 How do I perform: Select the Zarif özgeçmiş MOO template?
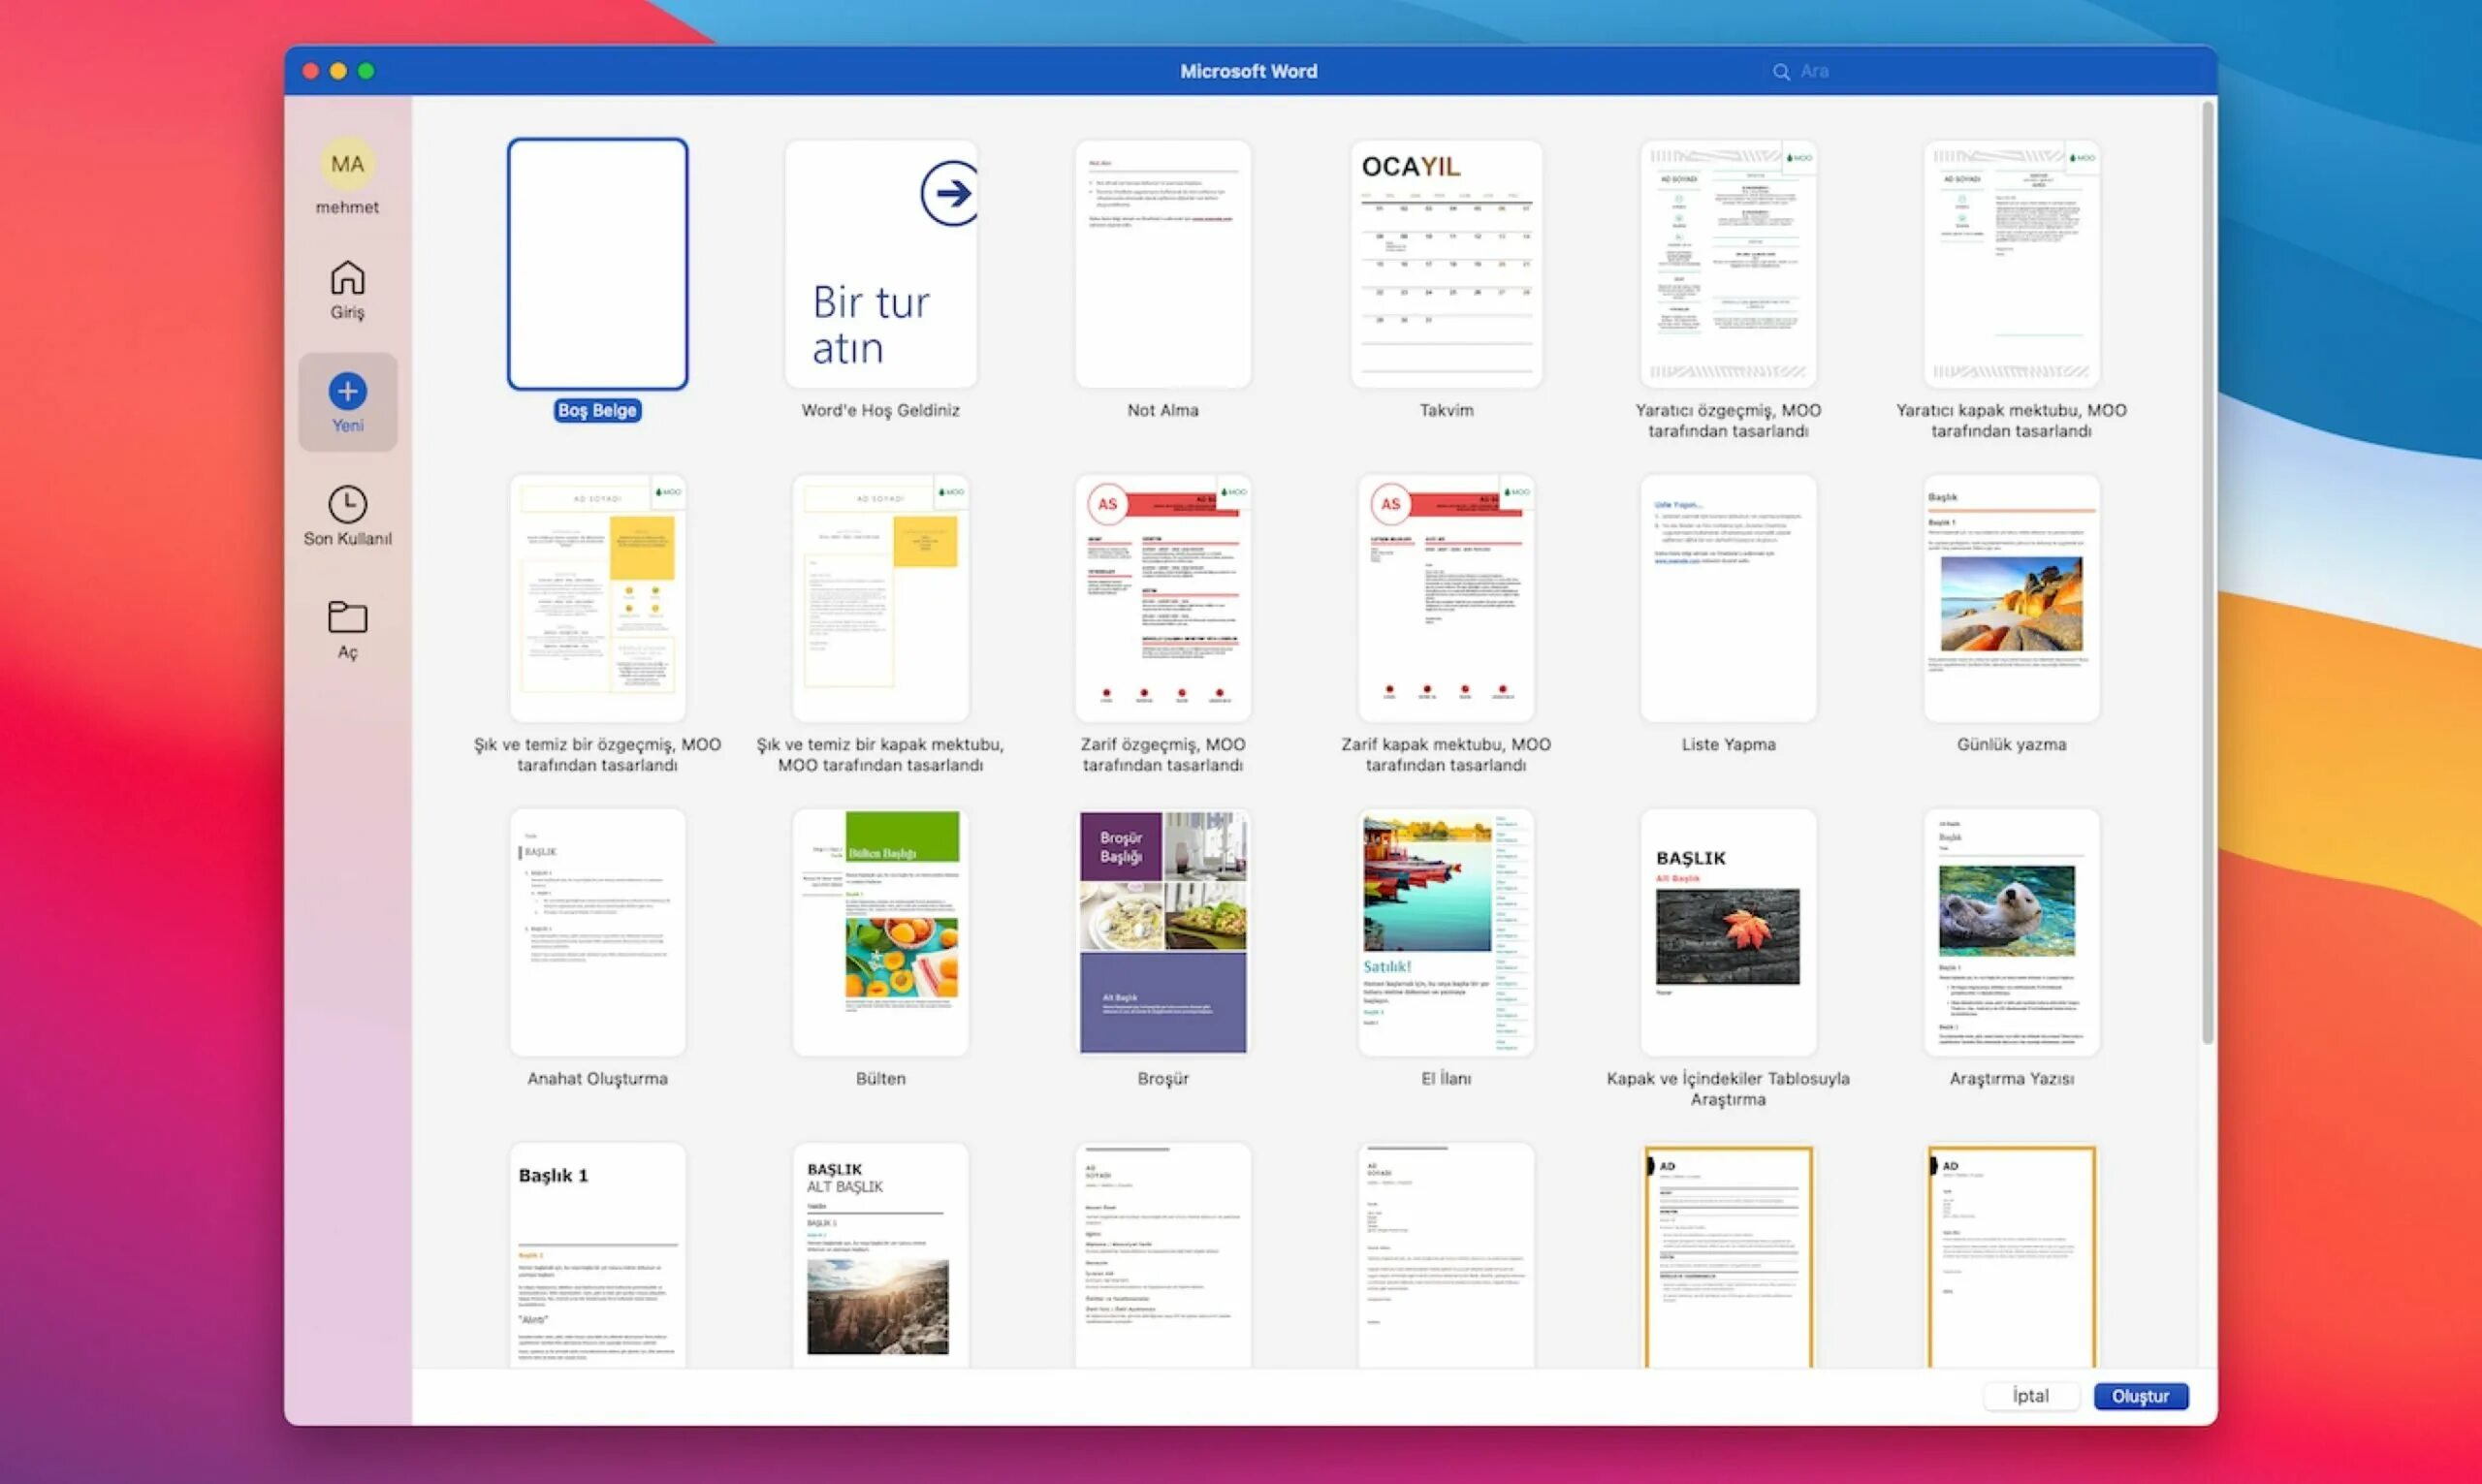pyautogui.click(x=1162, y=598)
